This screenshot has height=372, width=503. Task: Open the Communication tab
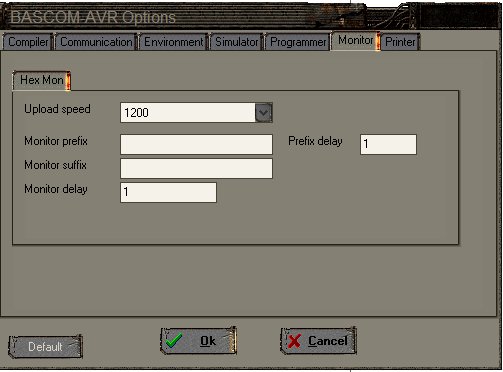[96, 42]
